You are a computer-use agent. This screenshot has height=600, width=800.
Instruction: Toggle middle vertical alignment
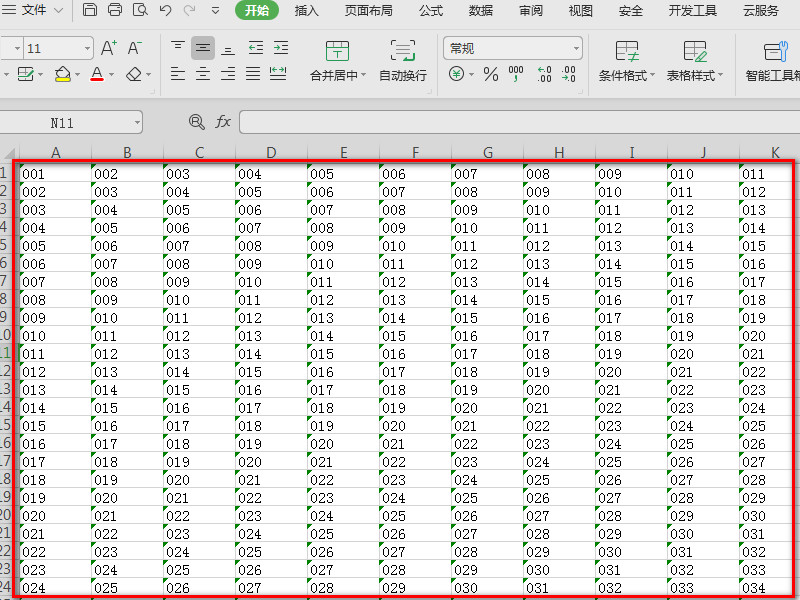[203, 48]
